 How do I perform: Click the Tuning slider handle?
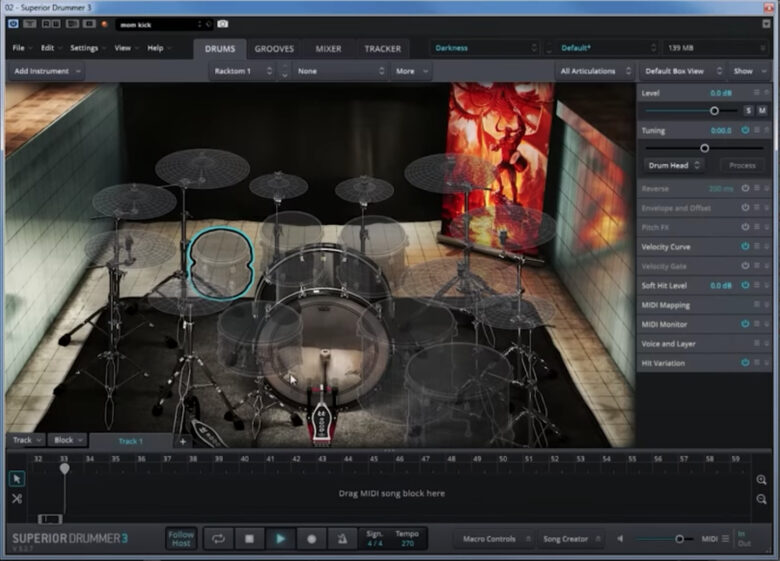[704, 148]
